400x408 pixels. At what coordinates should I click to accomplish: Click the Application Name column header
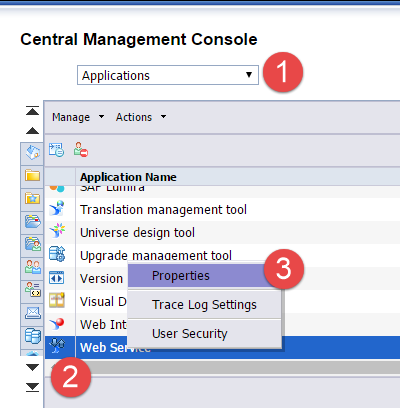[128, 177]
